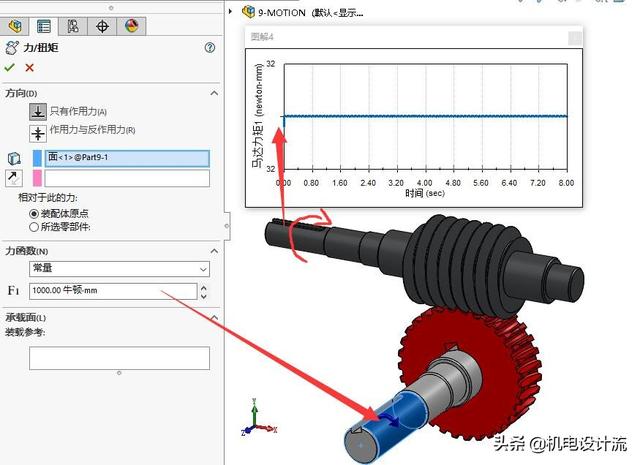640x465 pixels.
Task: Open the 常量 function type dropdown
Action: pos(119,269)
